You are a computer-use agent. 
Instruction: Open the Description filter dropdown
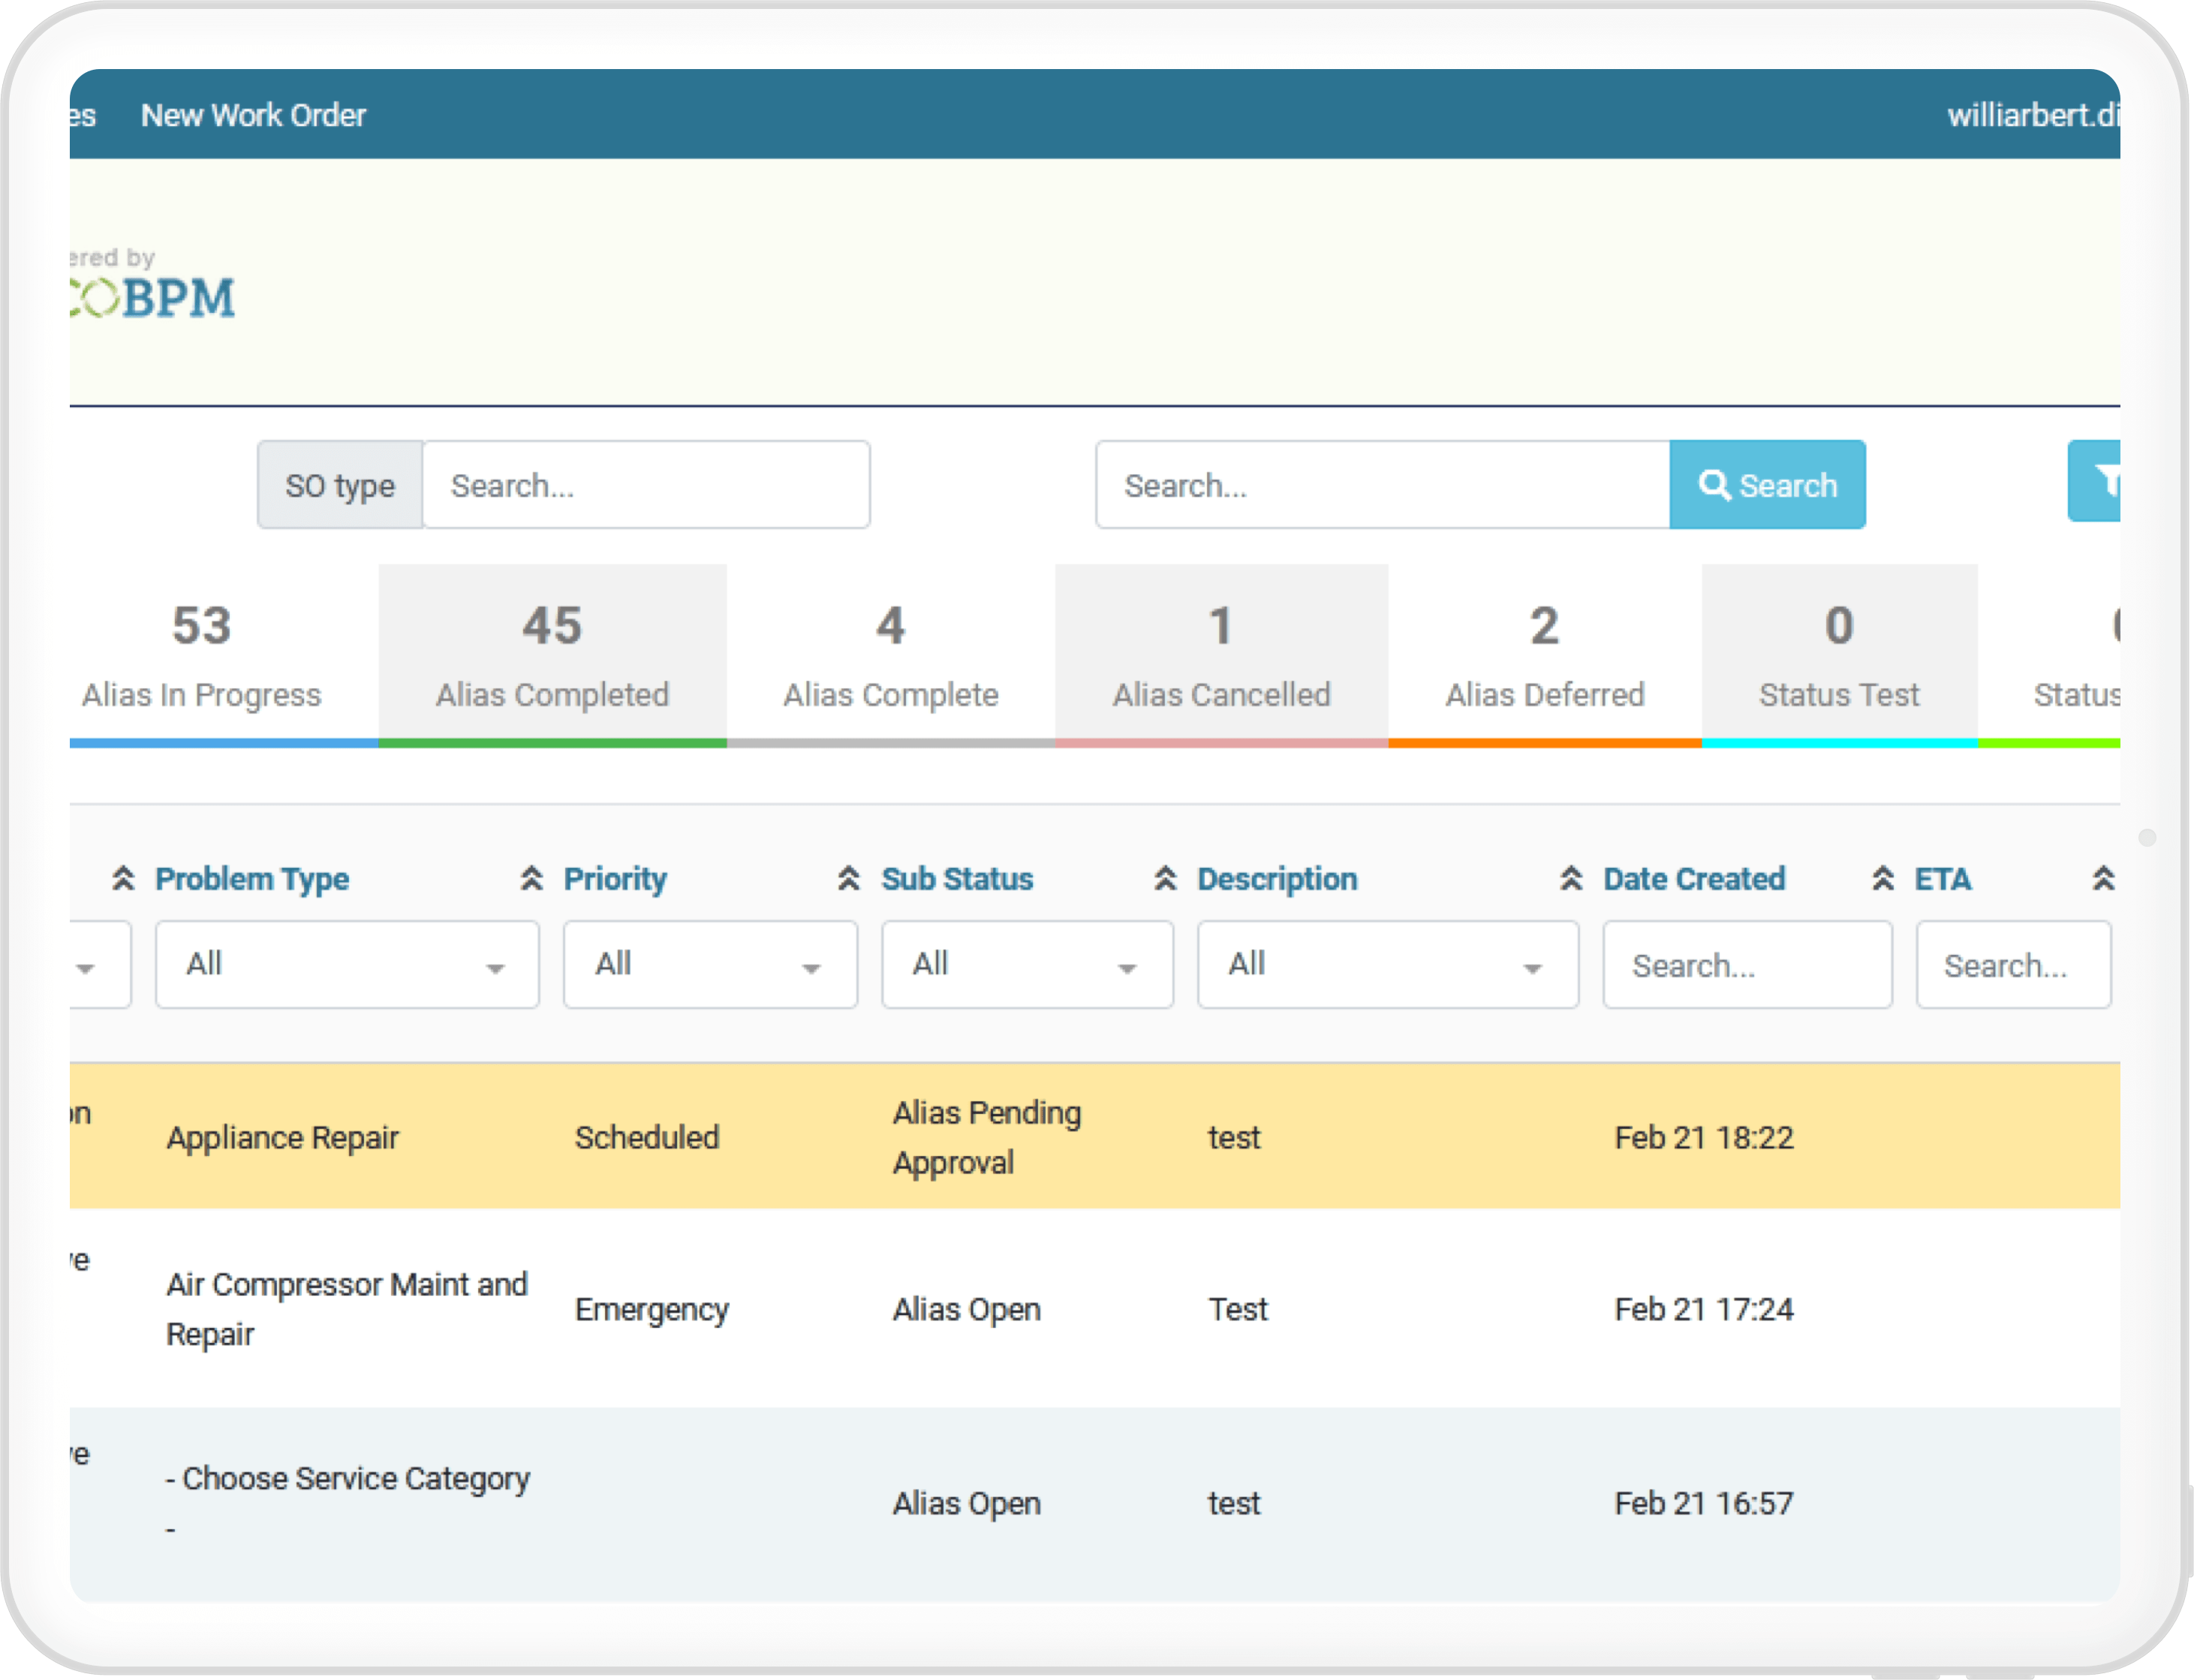[1388, 964]
